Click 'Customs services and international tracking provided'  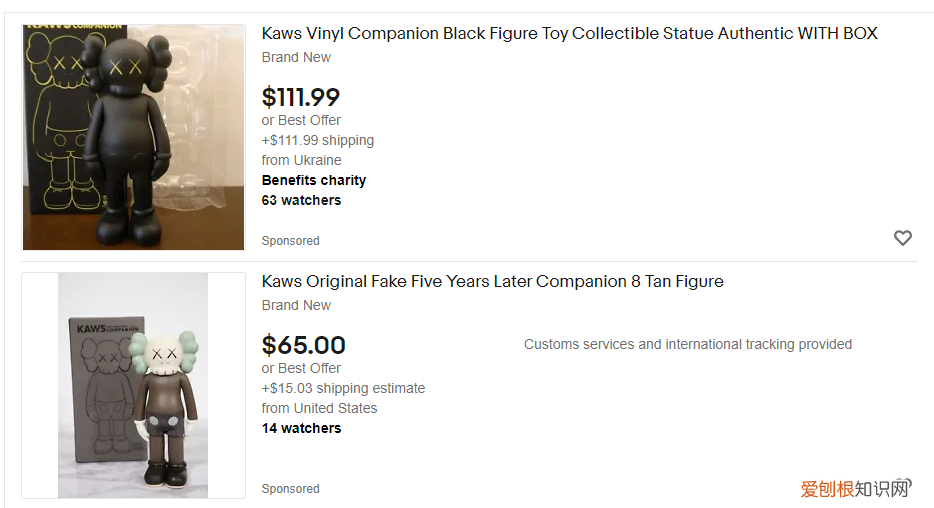[x=687, y=344]
